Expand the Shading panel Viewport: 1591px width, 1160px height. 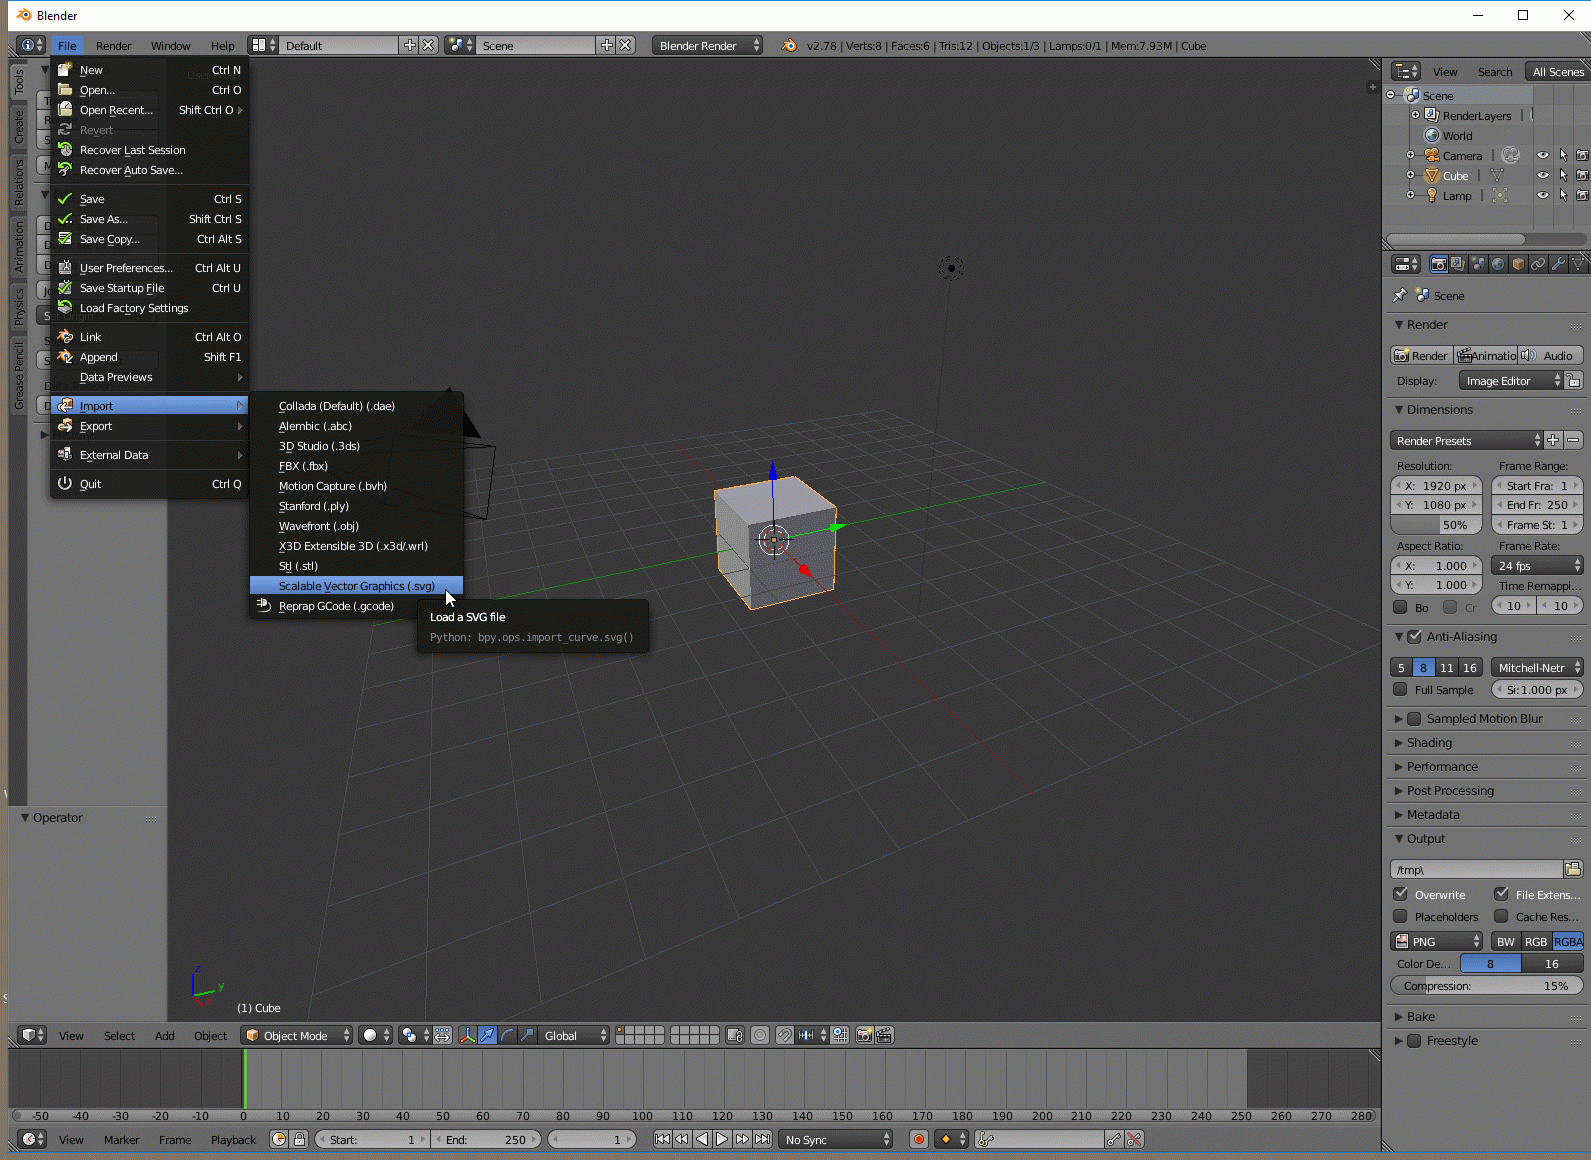1429,742
